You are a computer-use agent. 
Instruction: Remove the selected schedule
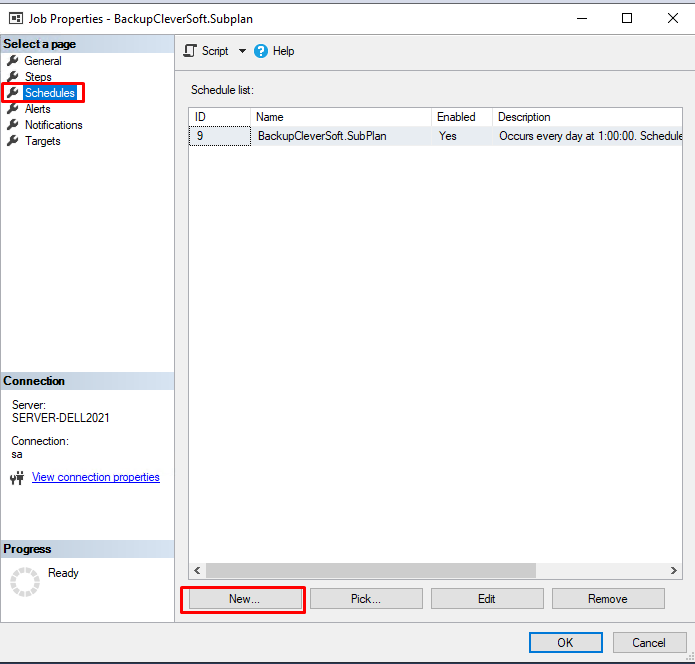tap(608, 599)
